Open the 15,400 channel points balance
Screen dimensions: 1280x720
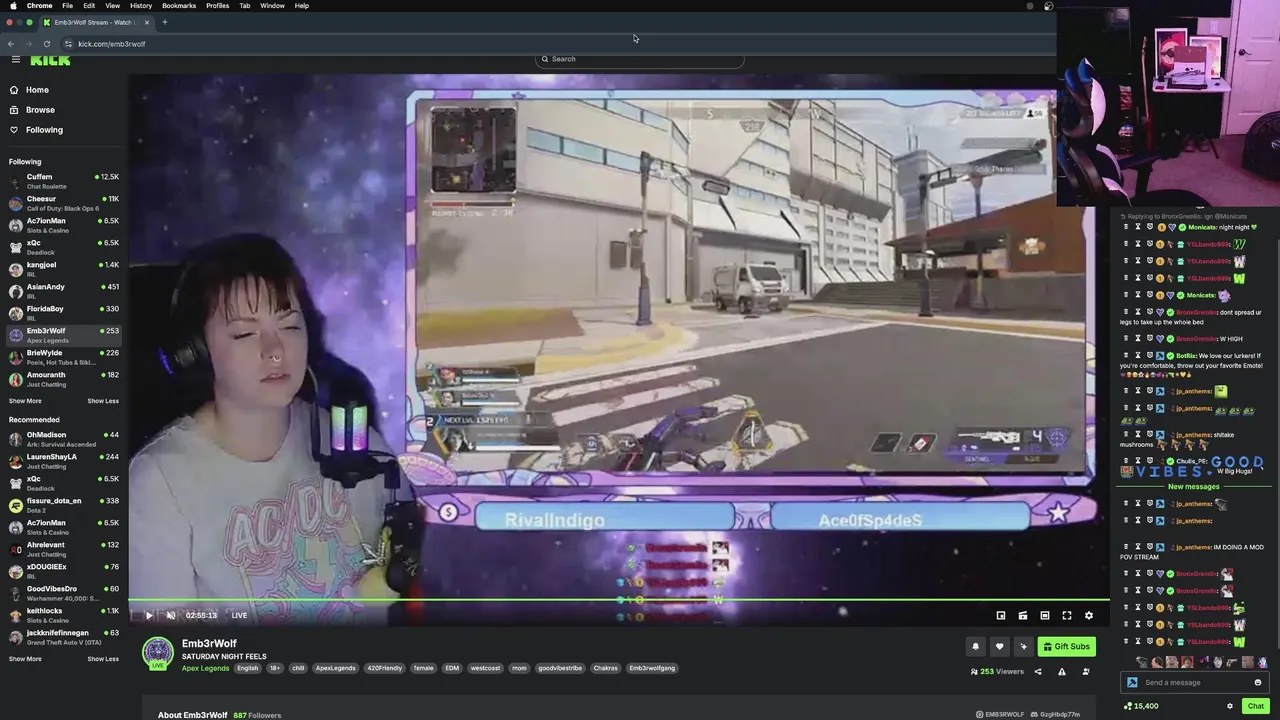coord(1141,706)
